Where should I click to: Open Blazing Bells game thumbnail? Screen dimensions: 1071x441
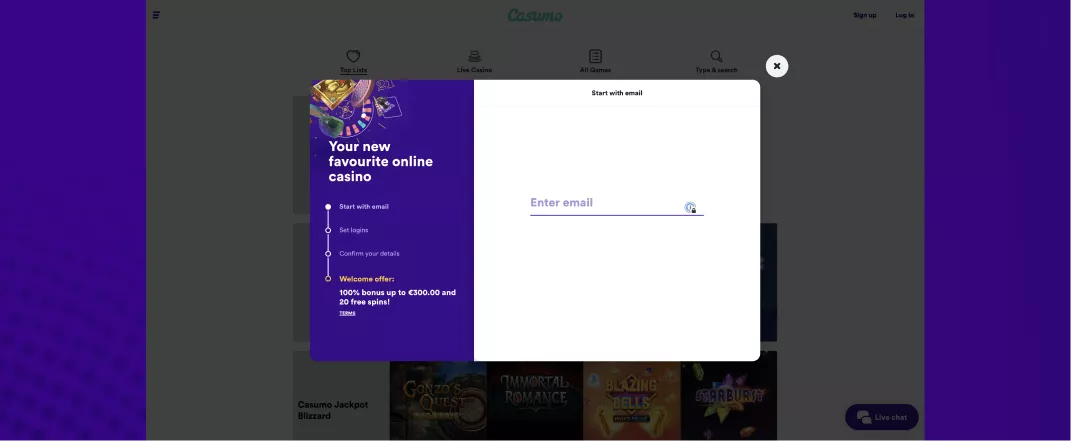tap(632, 401)
